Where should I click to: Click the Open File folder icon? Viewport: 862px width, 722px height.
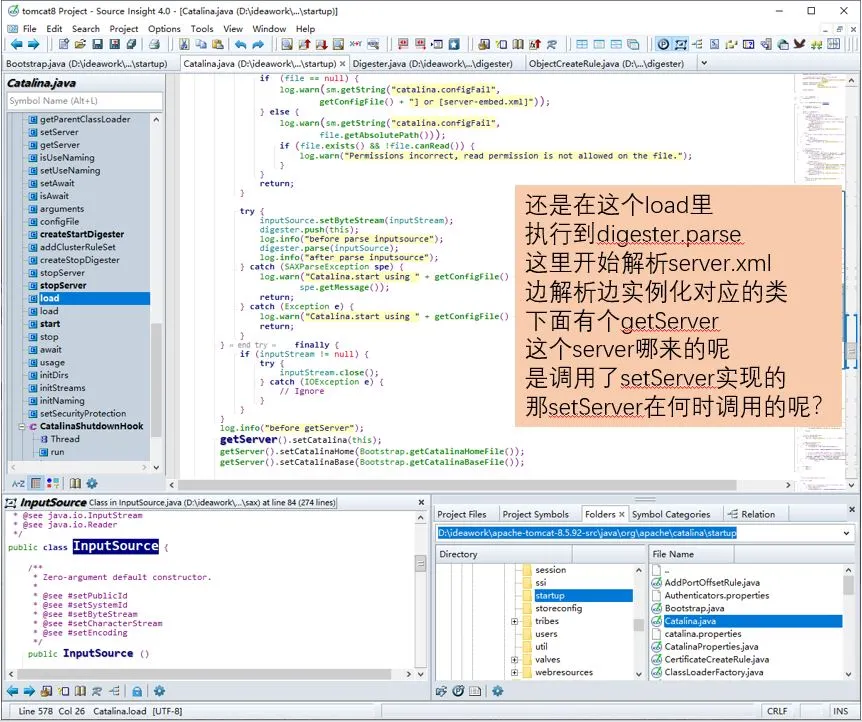pos(80,45)
